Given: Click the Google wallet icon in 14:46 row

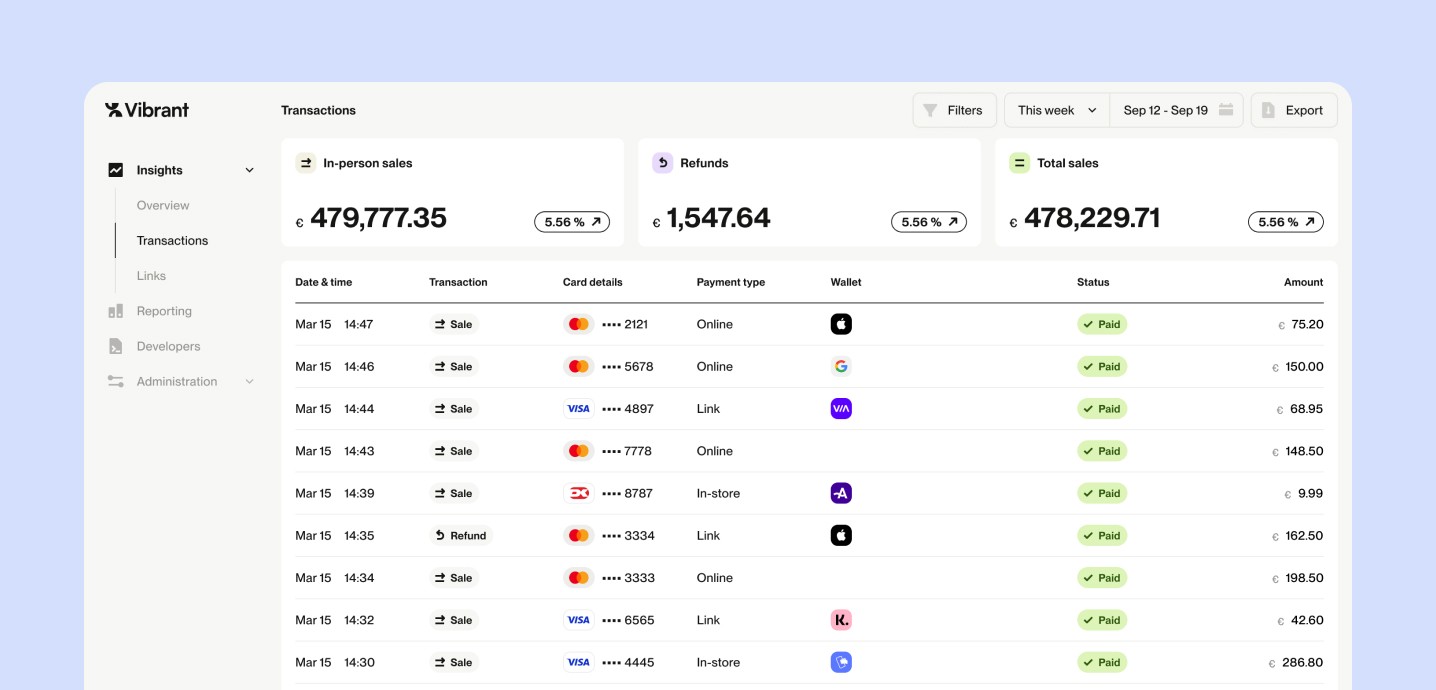Looking at the screenshot, I should 841,366.
